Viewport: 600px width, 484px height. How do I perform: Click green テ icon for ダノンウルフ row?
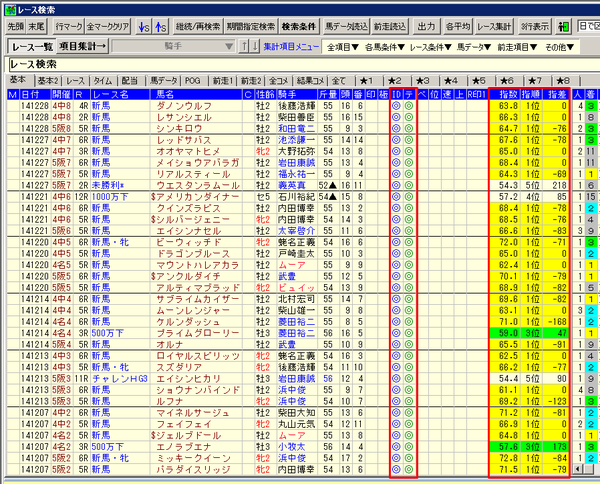409,106
